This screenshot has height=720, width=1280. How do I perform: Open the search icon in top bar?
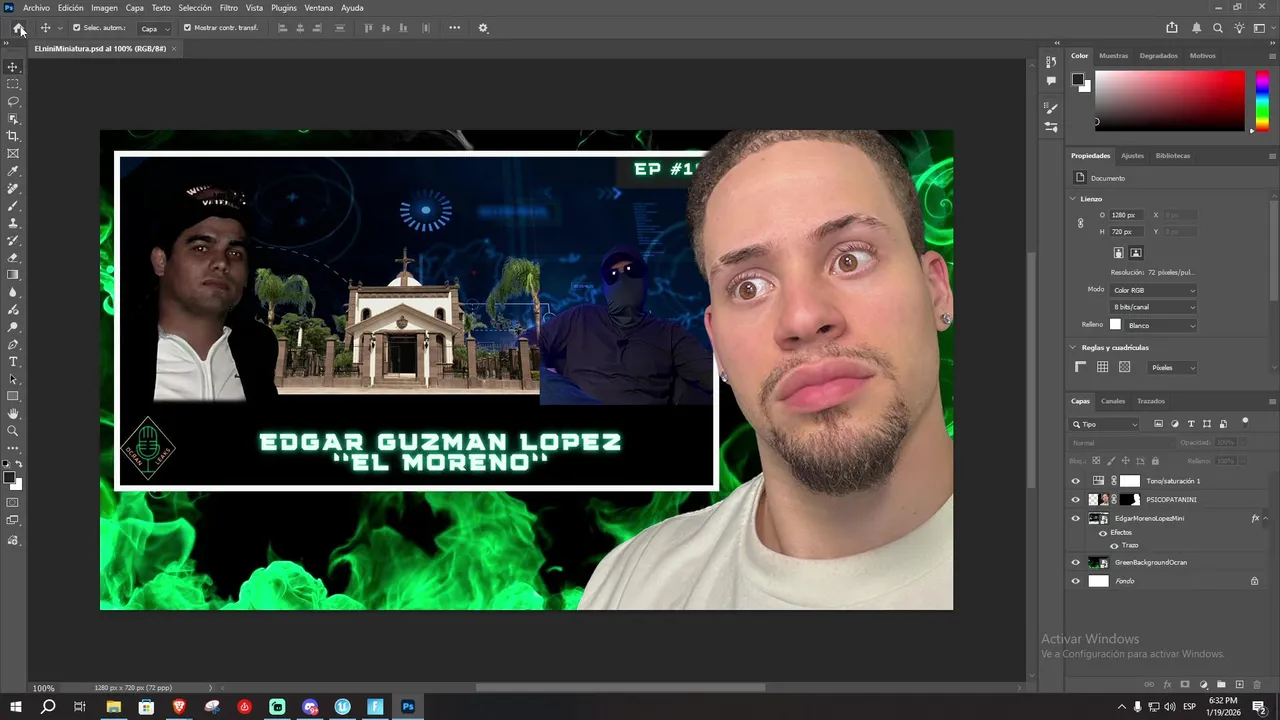1218,28
